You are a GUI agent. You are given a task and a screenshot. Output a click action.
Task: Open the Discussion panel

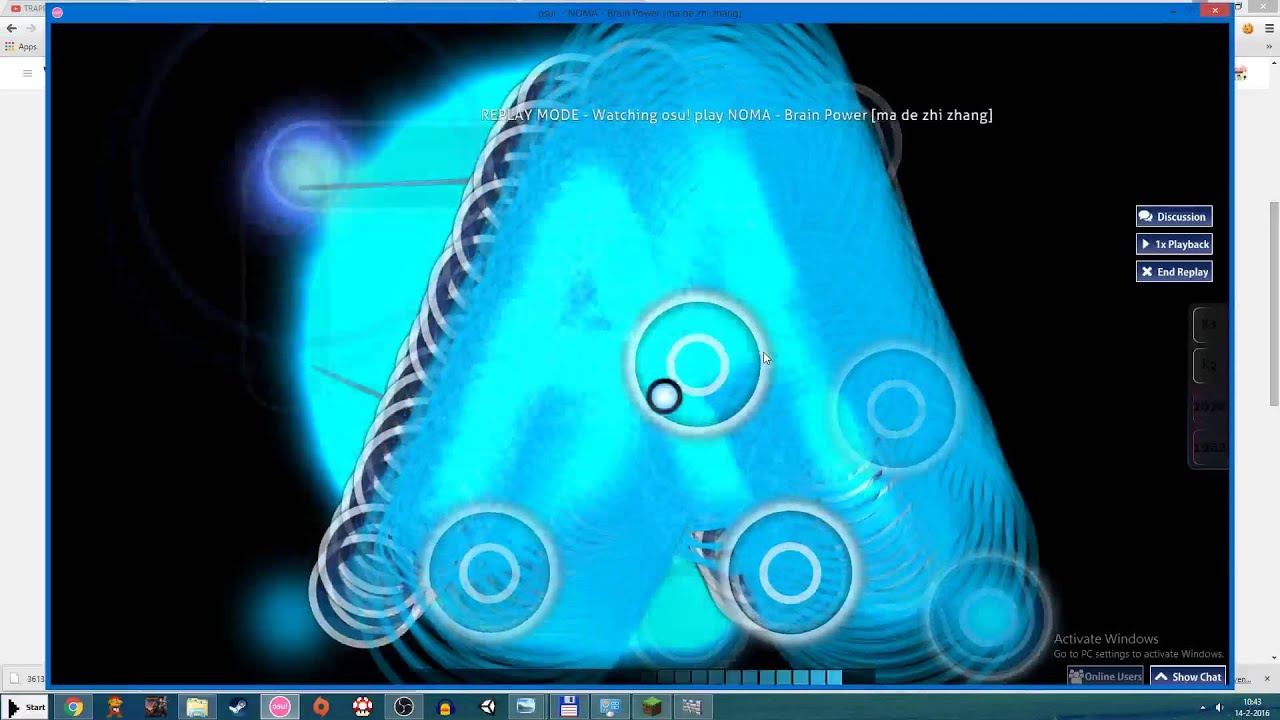click(1174, 217)
